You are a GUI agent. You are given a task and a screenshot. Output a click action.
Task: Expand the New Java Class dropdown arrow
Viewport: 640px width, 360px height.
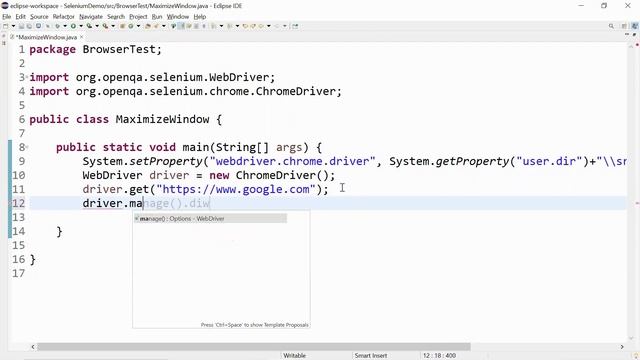[x=138, y=26]
